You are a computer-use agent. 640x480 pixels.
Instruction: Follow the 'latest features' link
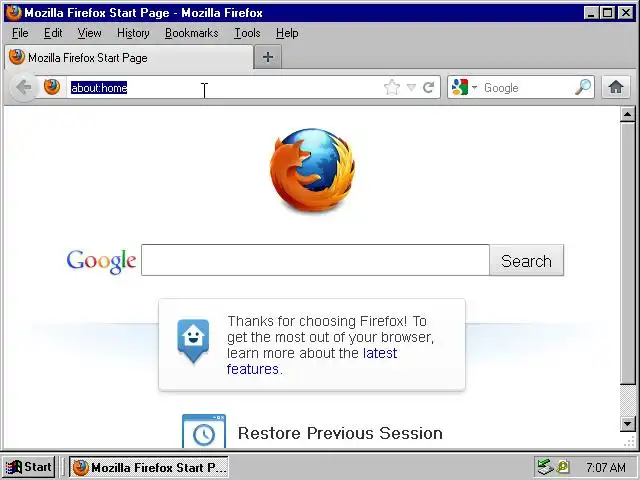pos(312,361)
